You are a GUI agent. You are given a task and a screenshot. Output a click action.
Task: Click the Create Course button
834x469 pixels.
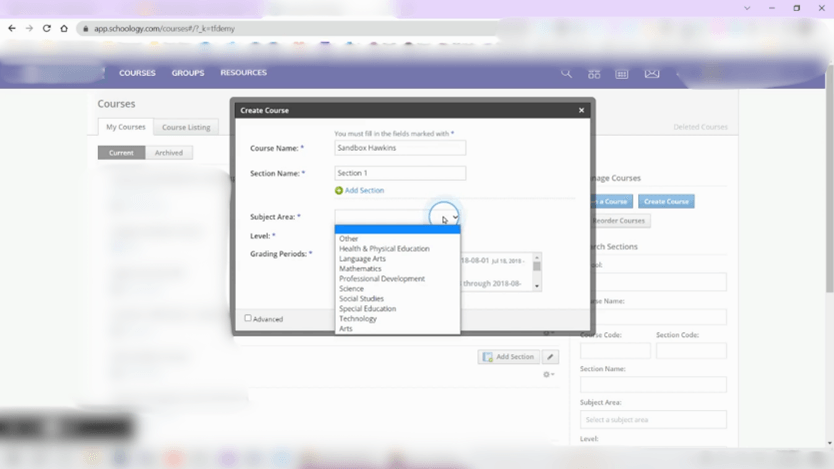point(666,202)
